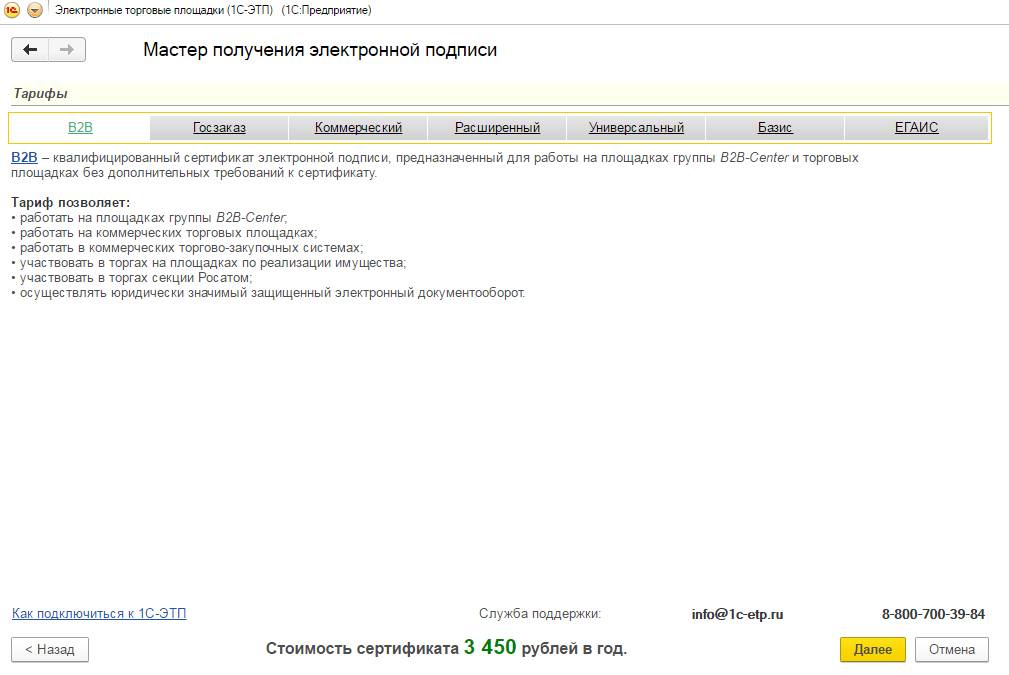Select the ЕГАИС tariff tab
Viewport: 1009px width, 675px height.
point(916,127)
